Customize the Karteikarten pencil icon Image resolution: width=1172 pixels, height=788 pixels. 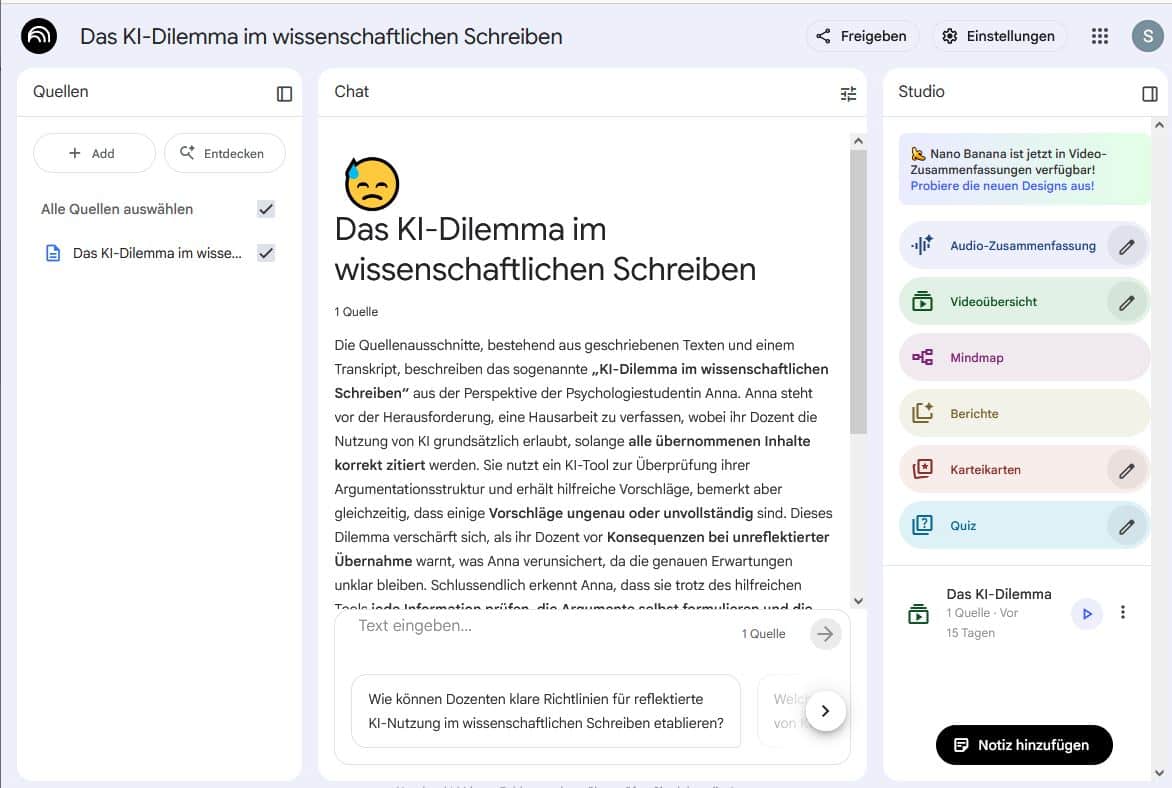pos(1127,470)
